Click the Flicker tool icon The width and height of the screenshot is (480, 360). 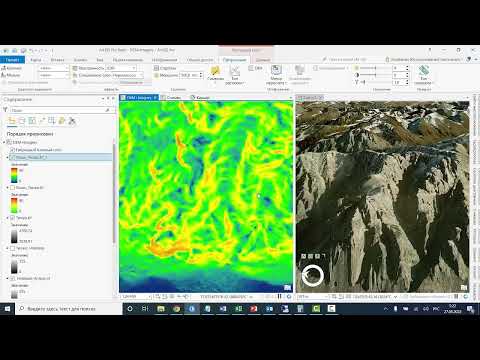point(156,75)
